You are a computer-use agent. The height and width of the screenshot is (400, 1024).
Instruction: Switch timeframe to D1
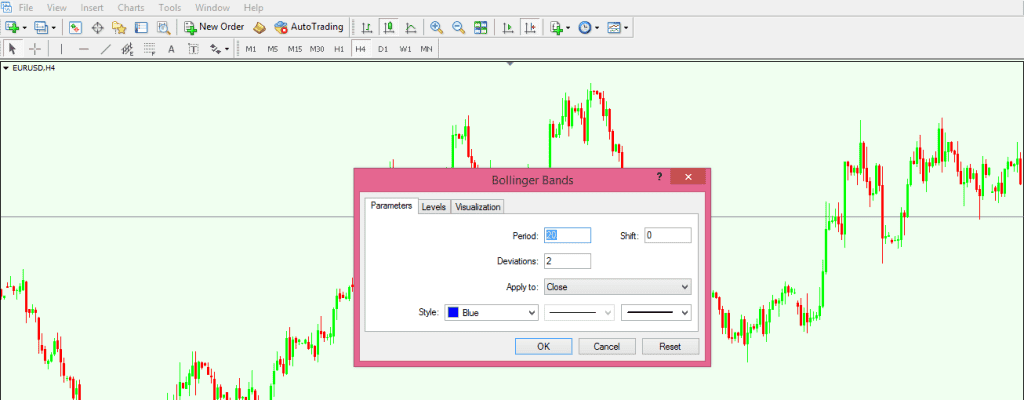click(x=383, y=48)
